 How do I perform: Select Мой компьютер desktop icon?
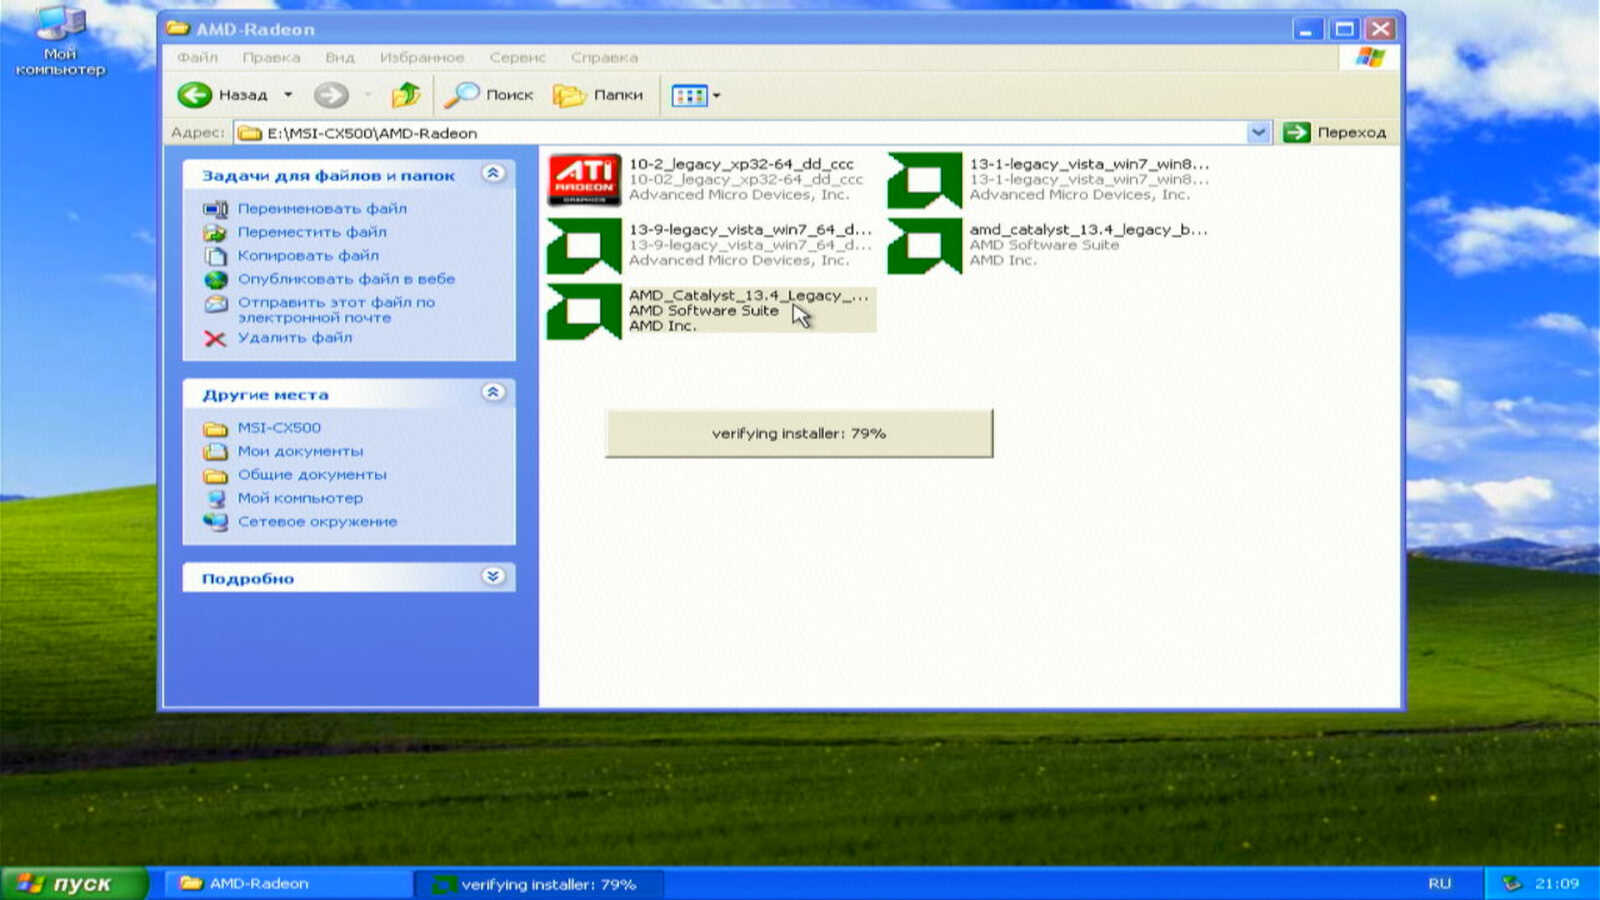coord(60,40)
